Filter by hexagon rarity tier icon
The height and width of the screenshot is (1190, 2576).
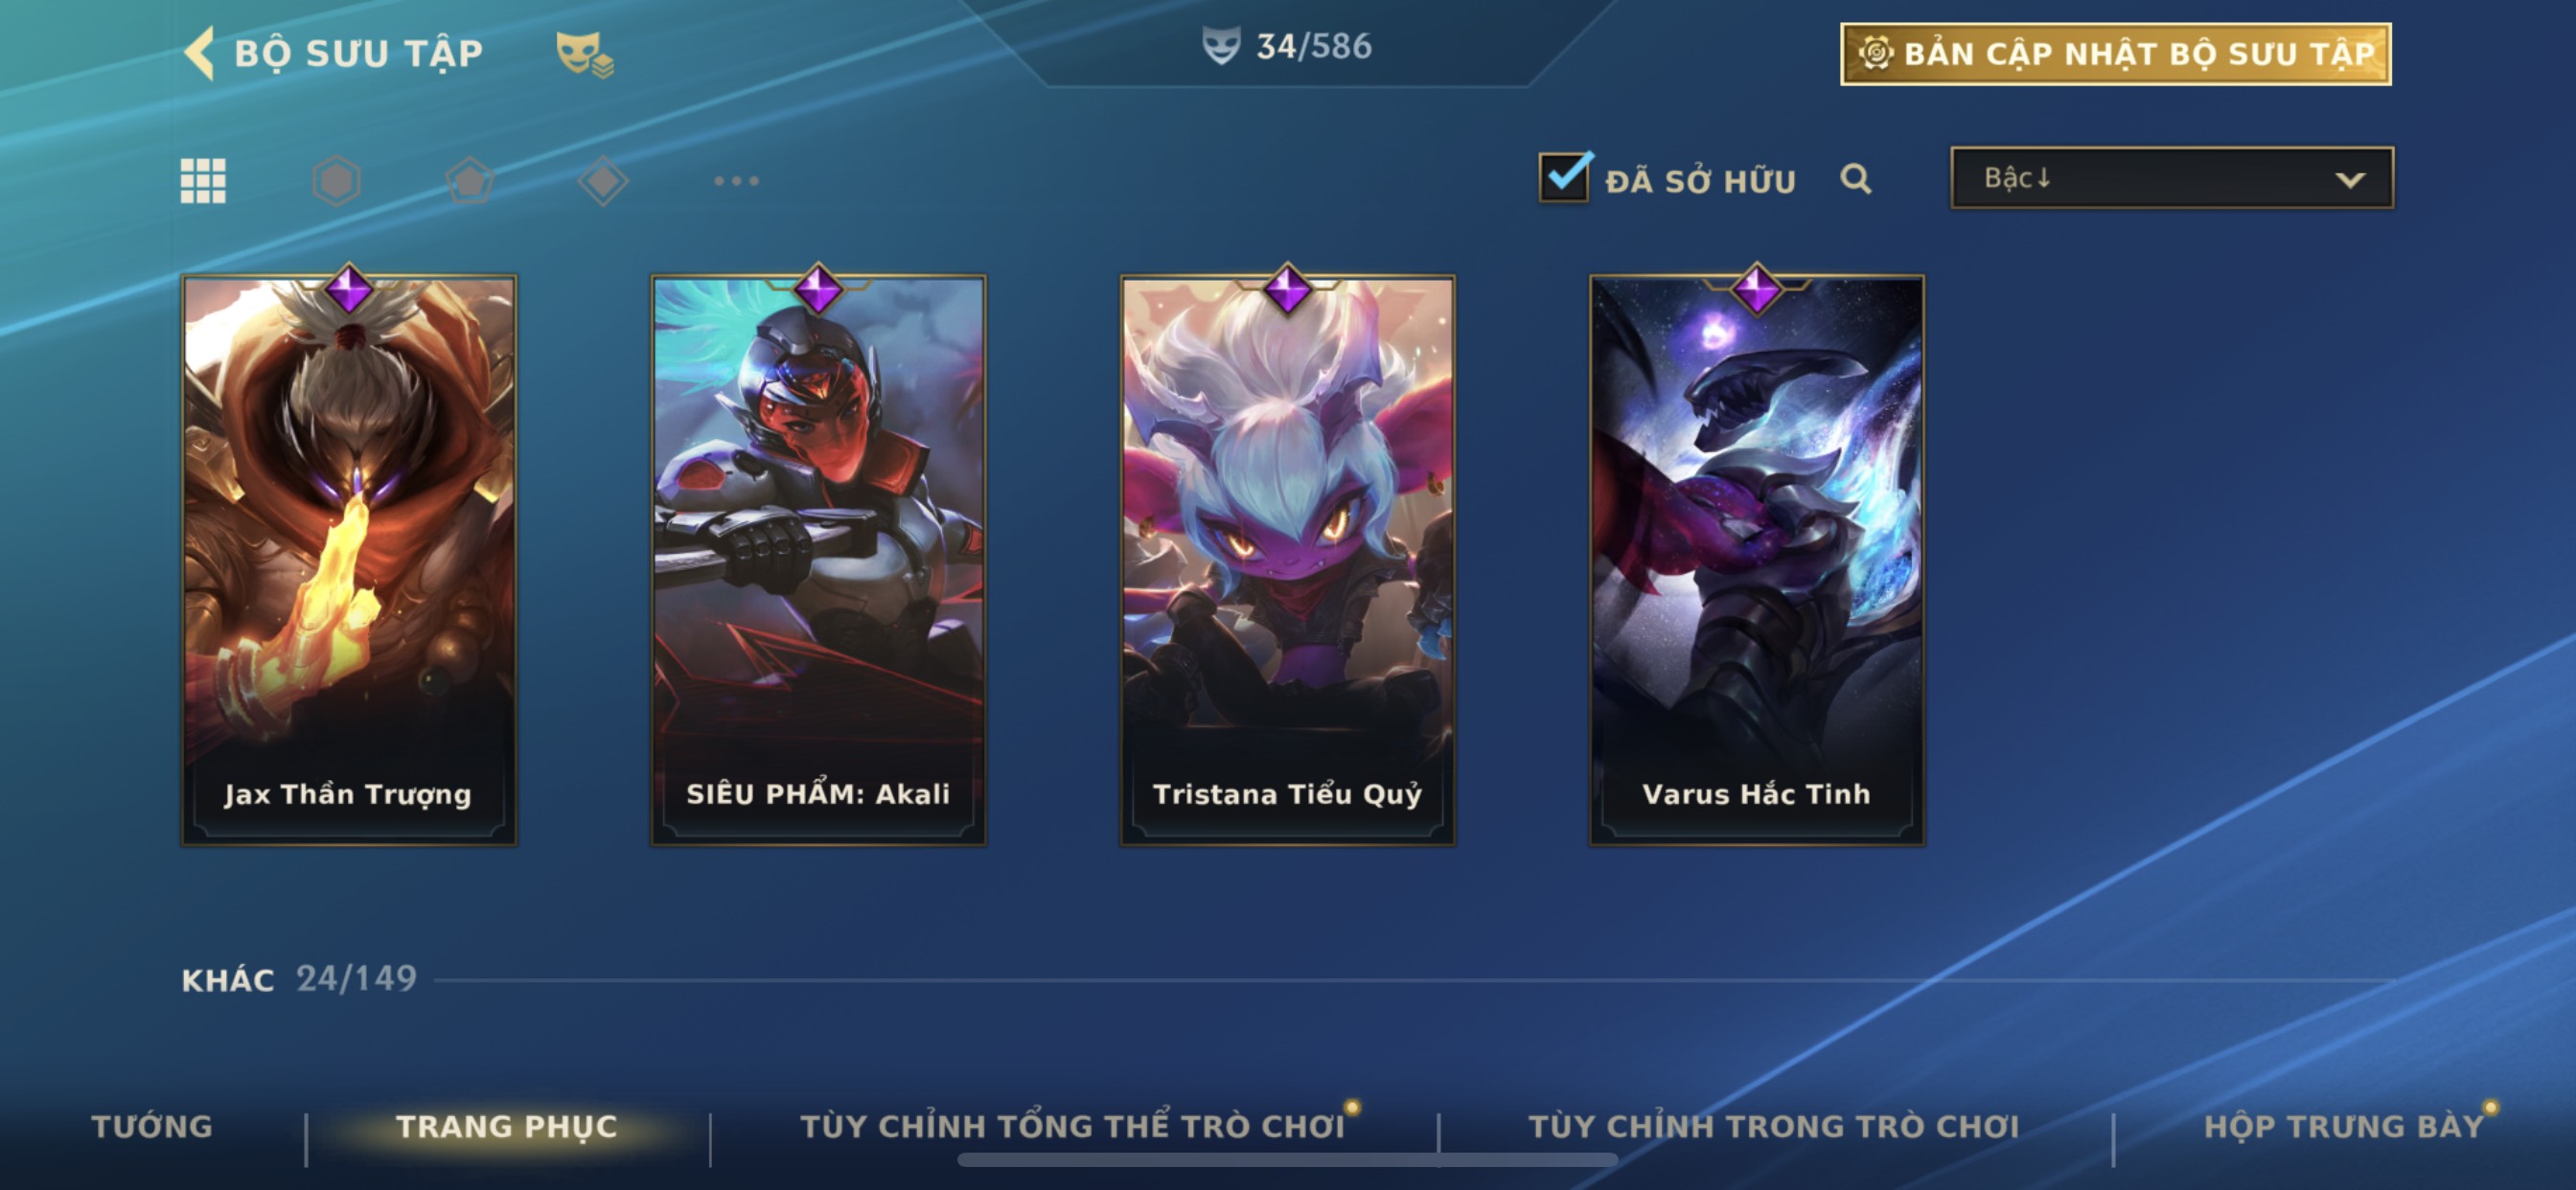pyautogui.click(x=336, y=181)
